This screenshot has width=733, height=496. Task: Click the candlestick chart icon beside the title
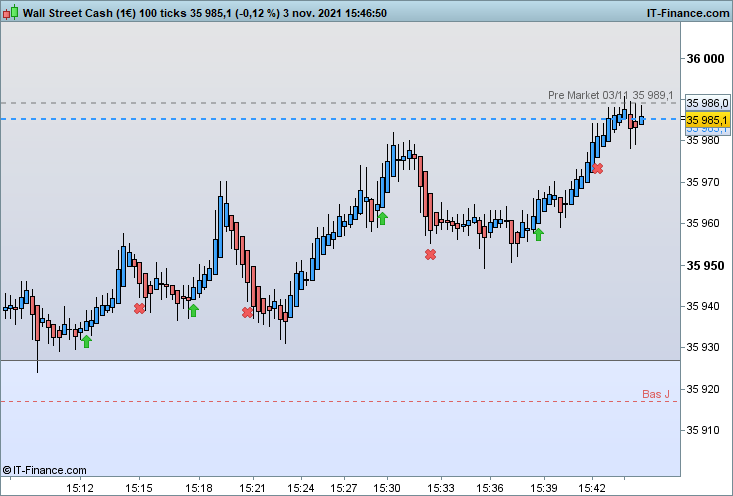(10, 13)
